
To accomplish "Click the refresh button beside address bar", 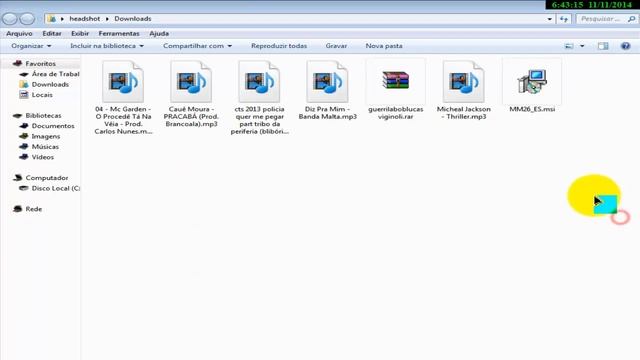I will tap(564, 19).
